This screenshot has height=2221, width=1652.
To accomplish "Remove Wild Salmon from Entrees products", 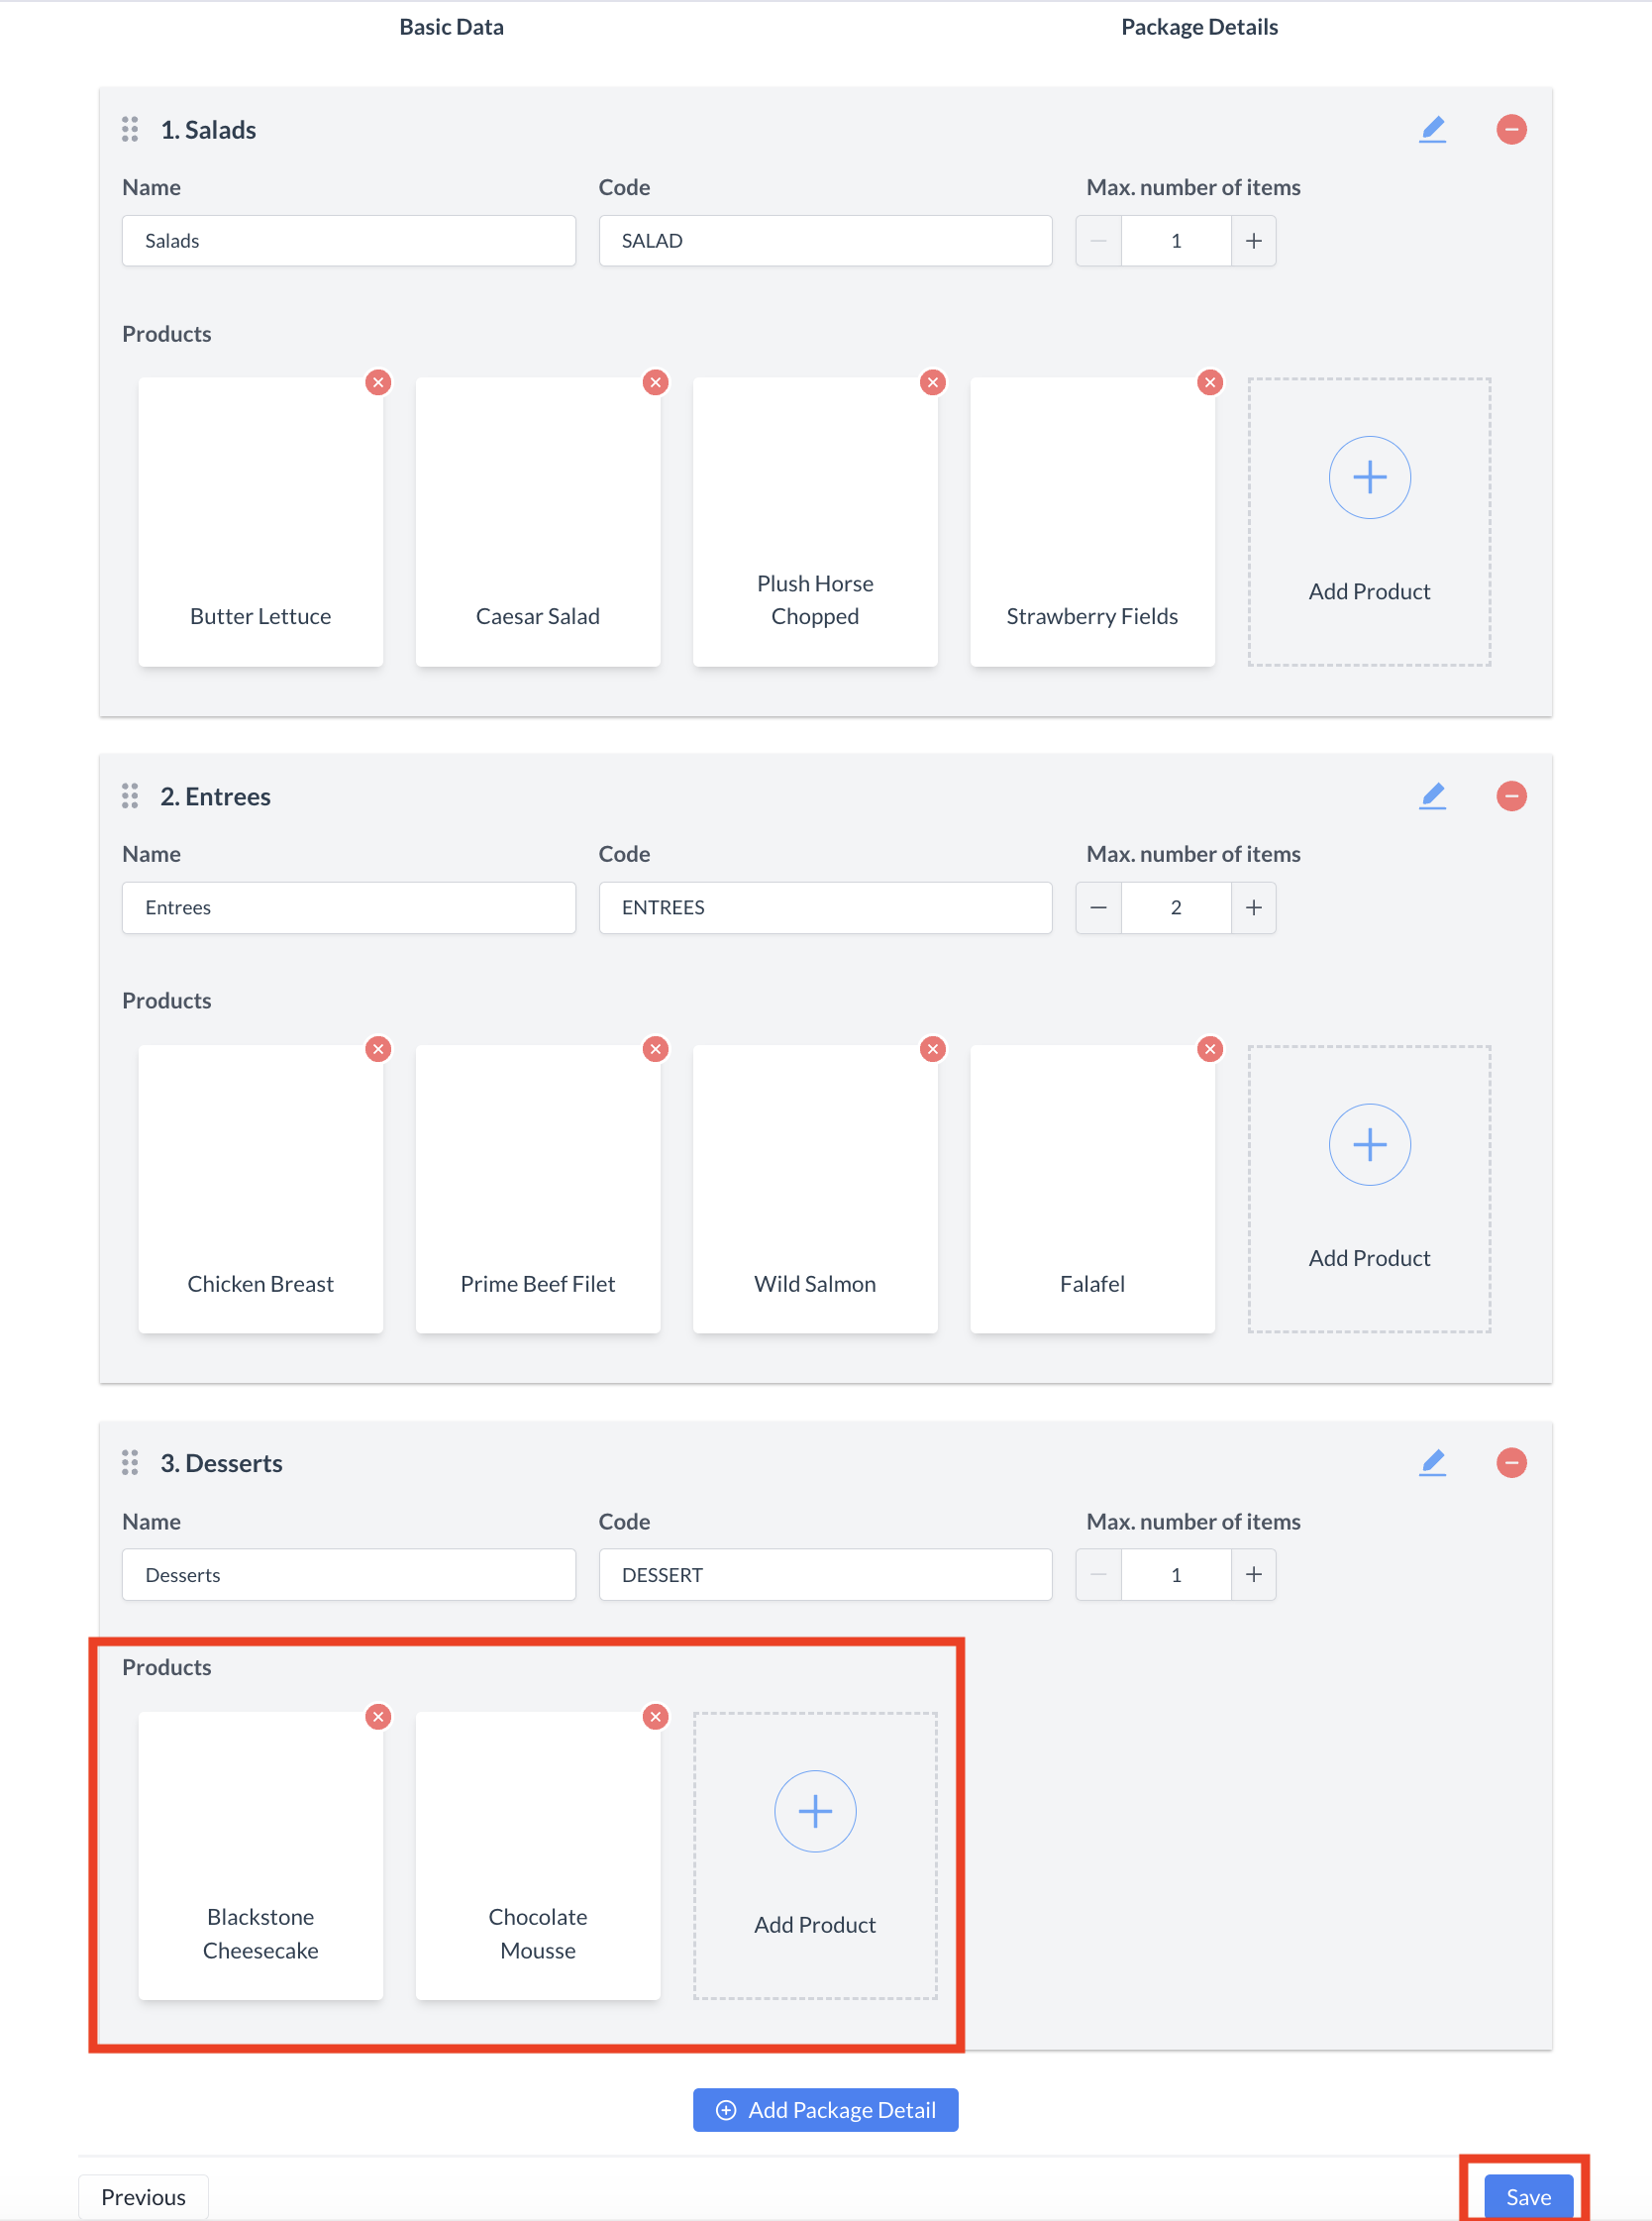I will tap(932, 1049).
